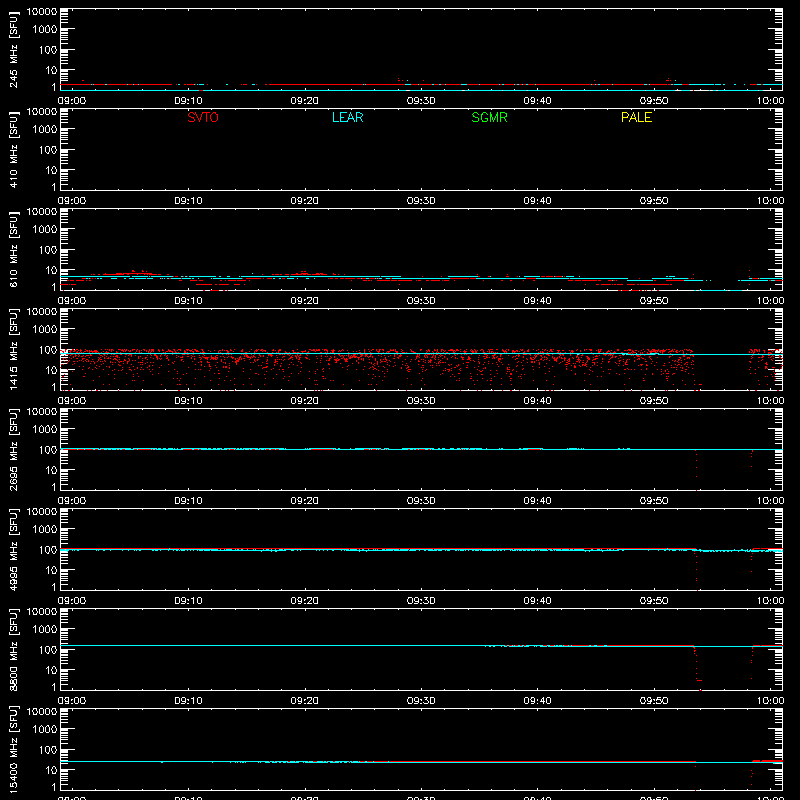Viewport: 800px width, 800px height.
Task: Click the 8800 MHz [SFU] axis title
Action: click(13, 650)
